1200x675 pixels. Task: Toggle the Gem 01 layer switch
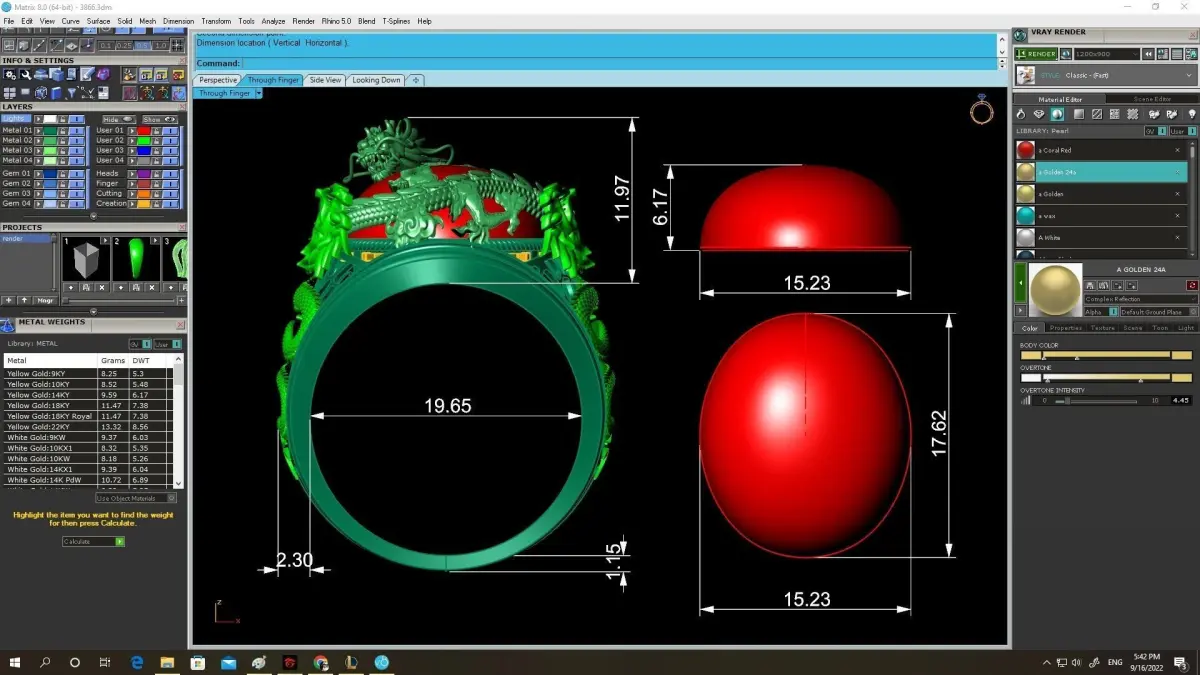(77, 174)
